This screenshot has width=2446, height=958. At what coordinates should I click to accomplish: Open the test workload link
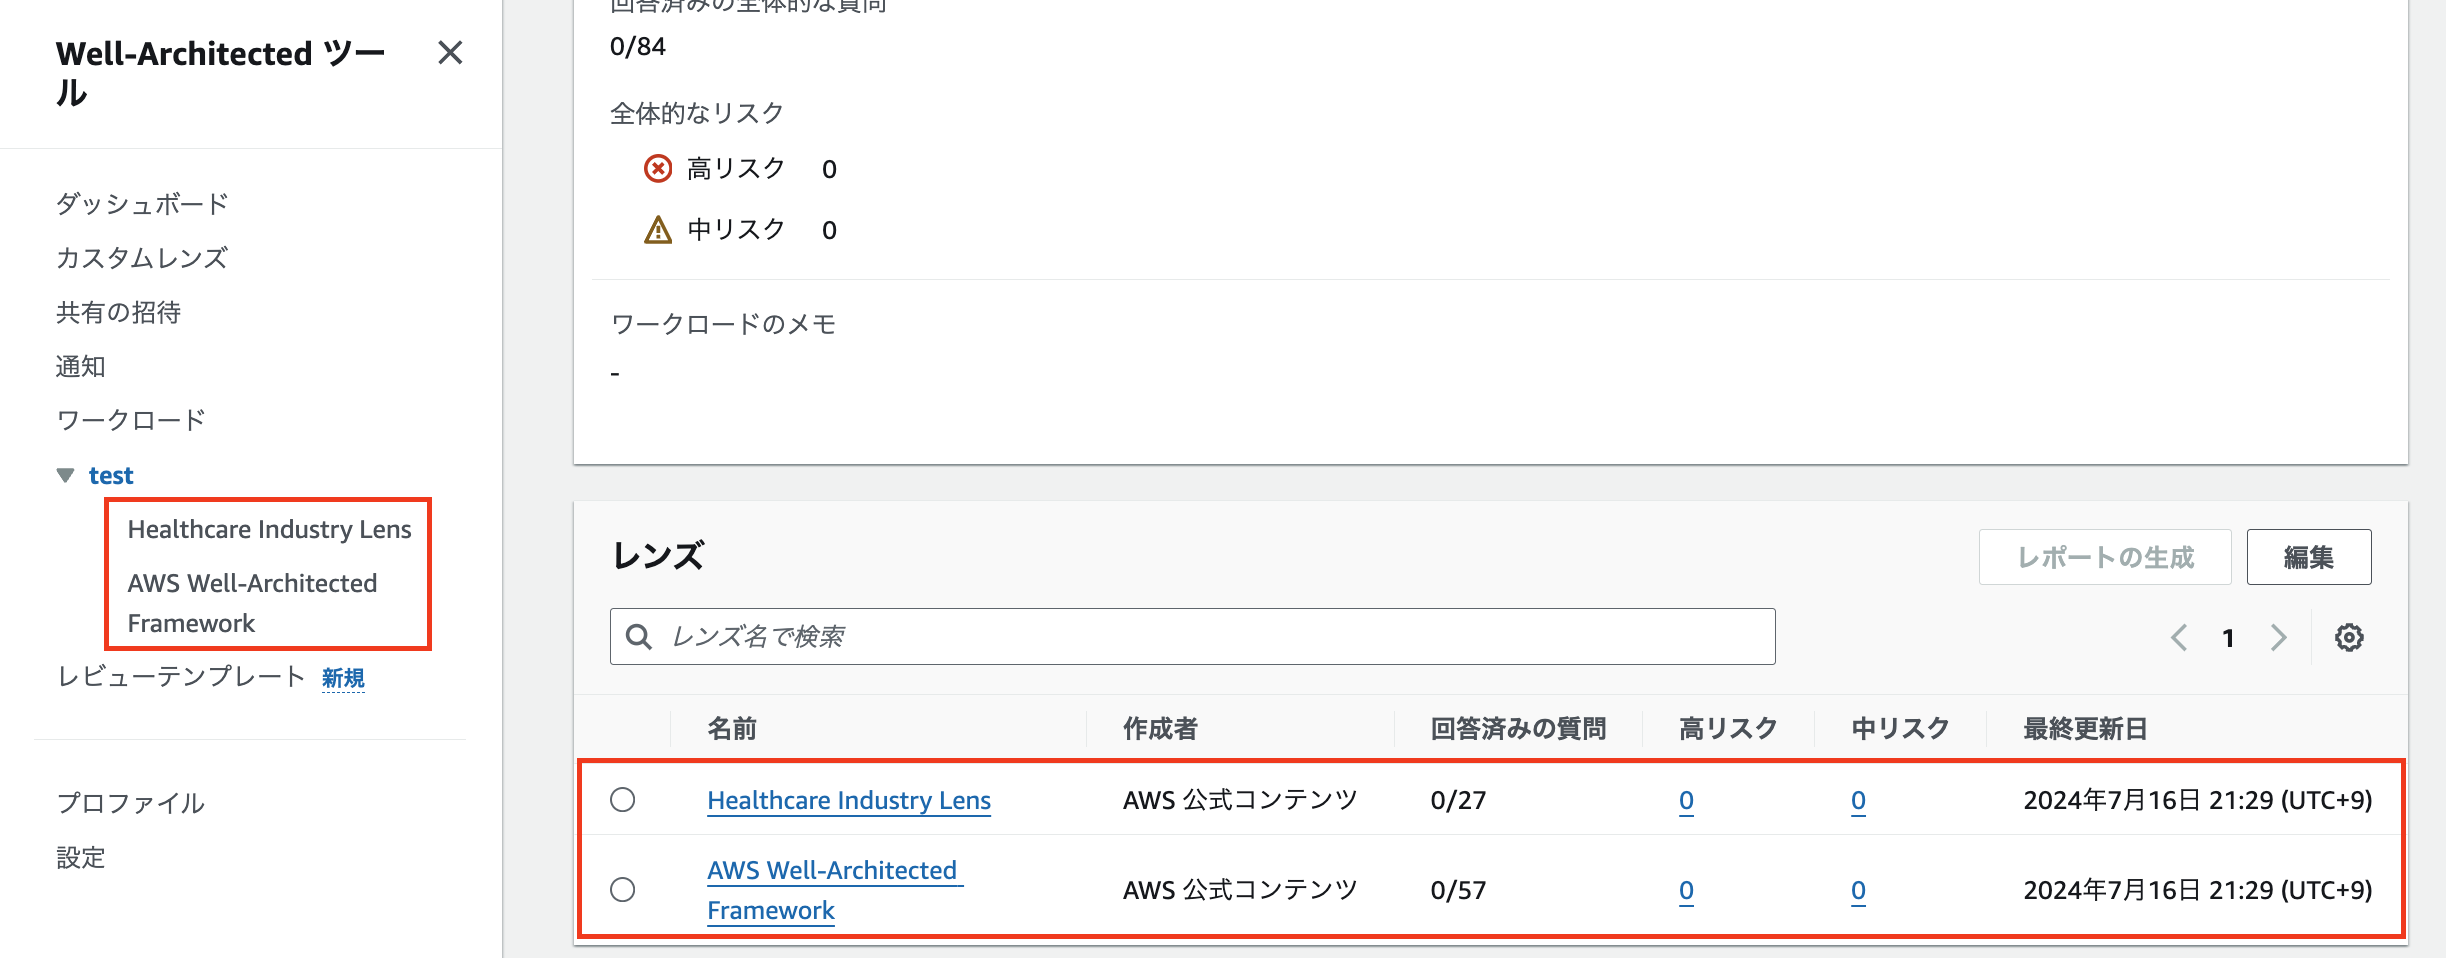(111, 475)
